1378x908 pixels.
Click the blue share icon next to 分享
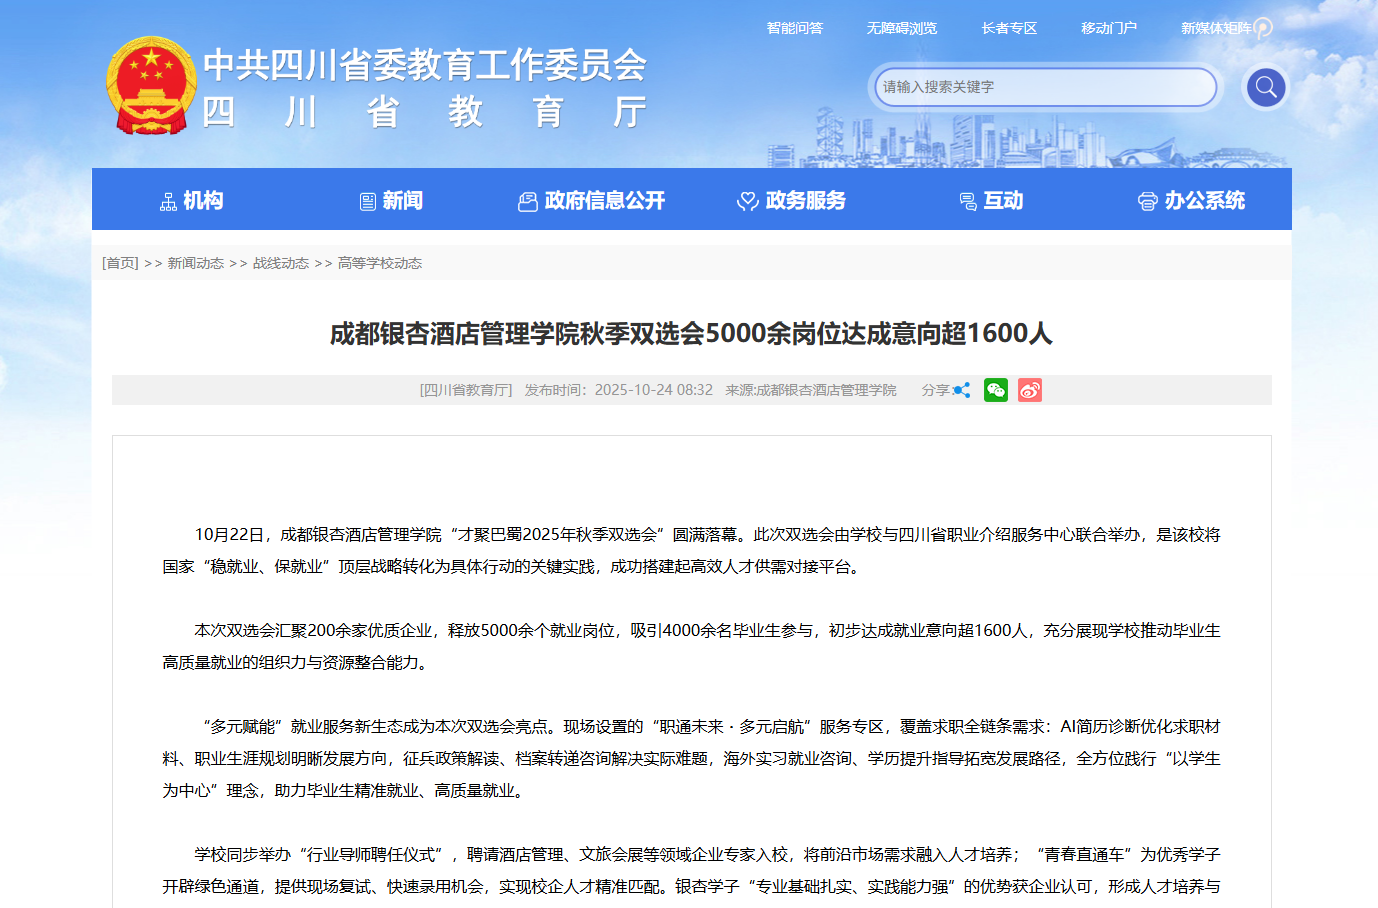coord(961,390)
